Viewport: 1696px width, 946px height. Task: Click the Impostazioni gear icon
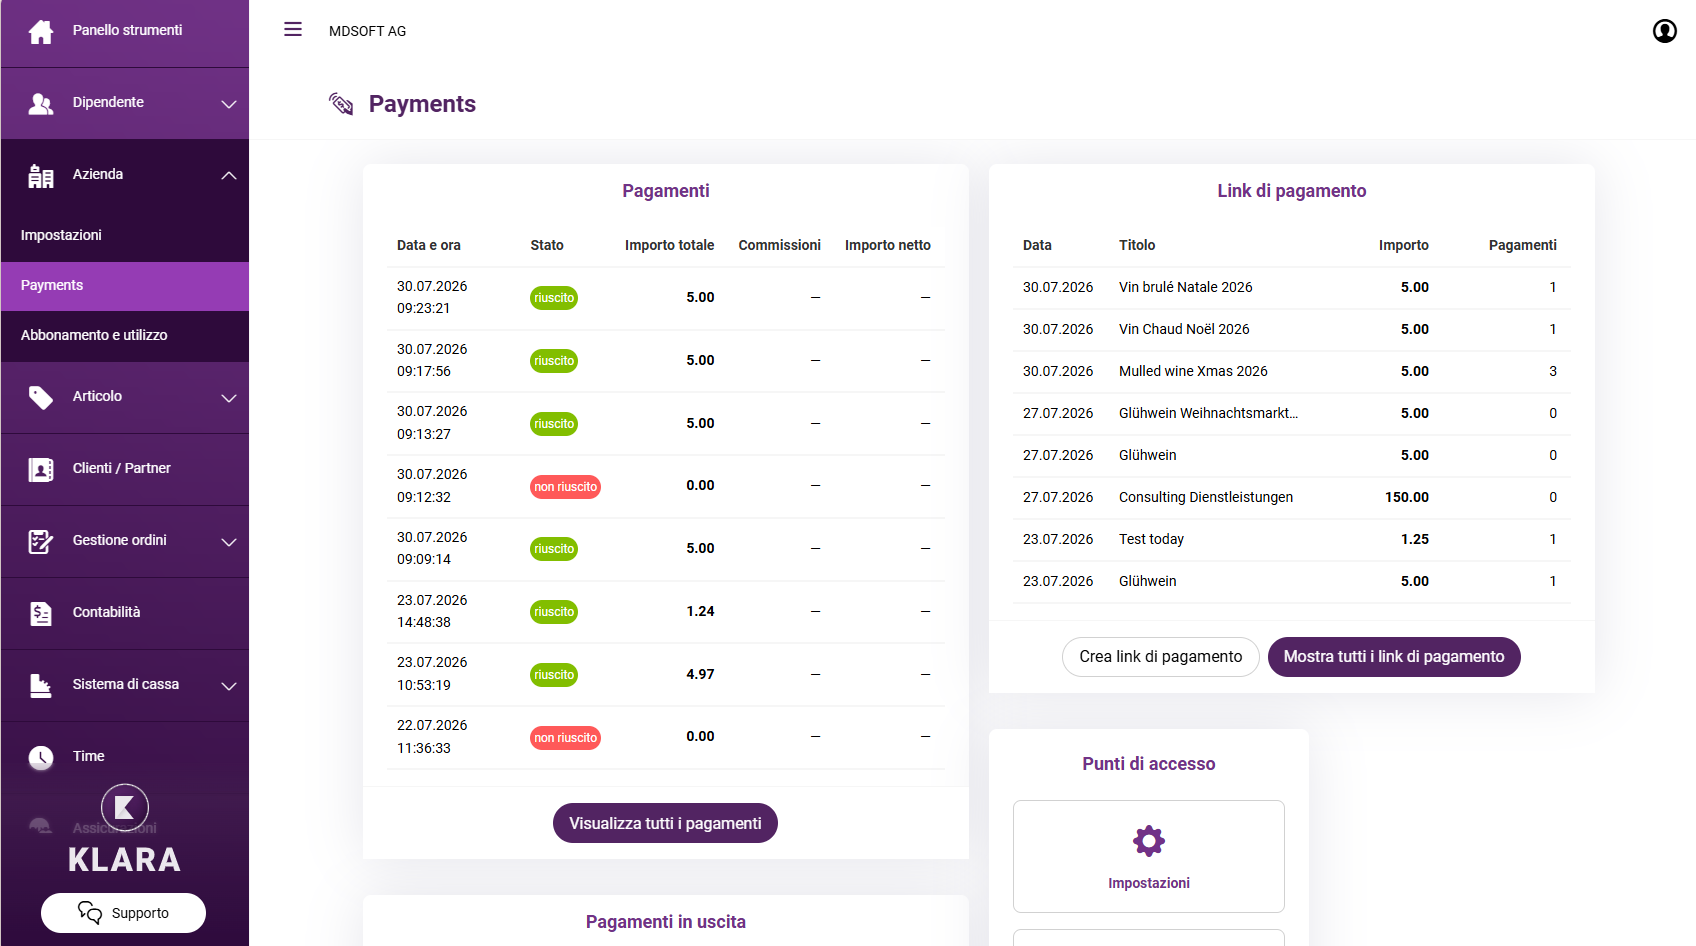pyautogui.click(x=1149, y=841)
